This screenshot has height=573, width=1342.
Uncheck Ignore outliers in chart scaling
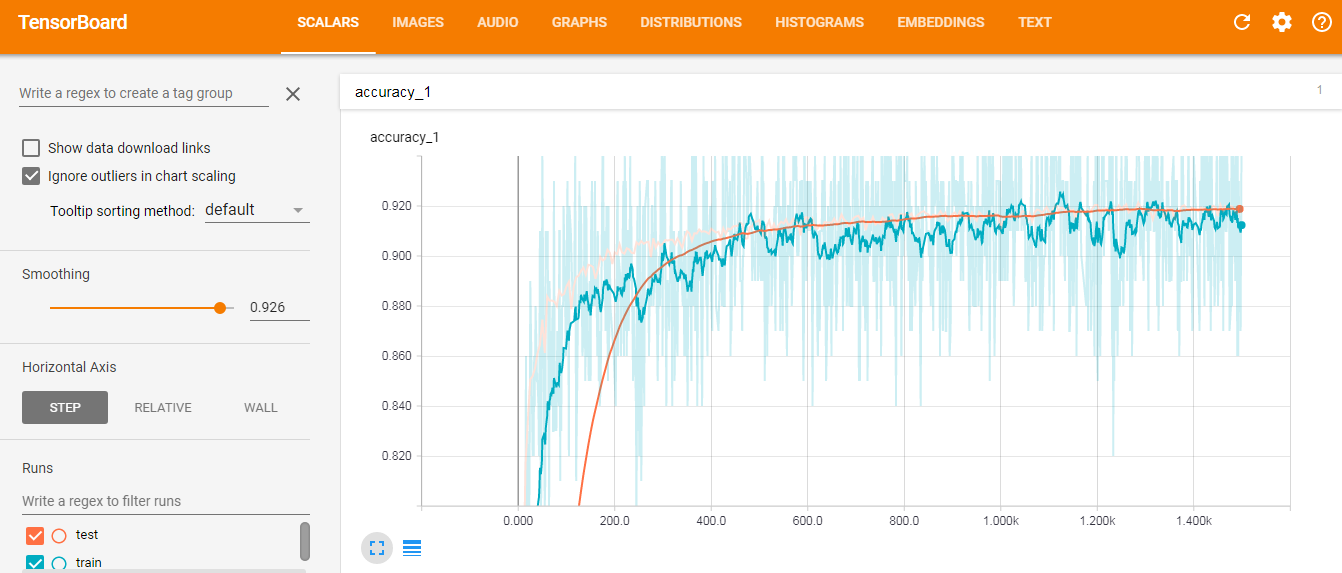(31, 176)
